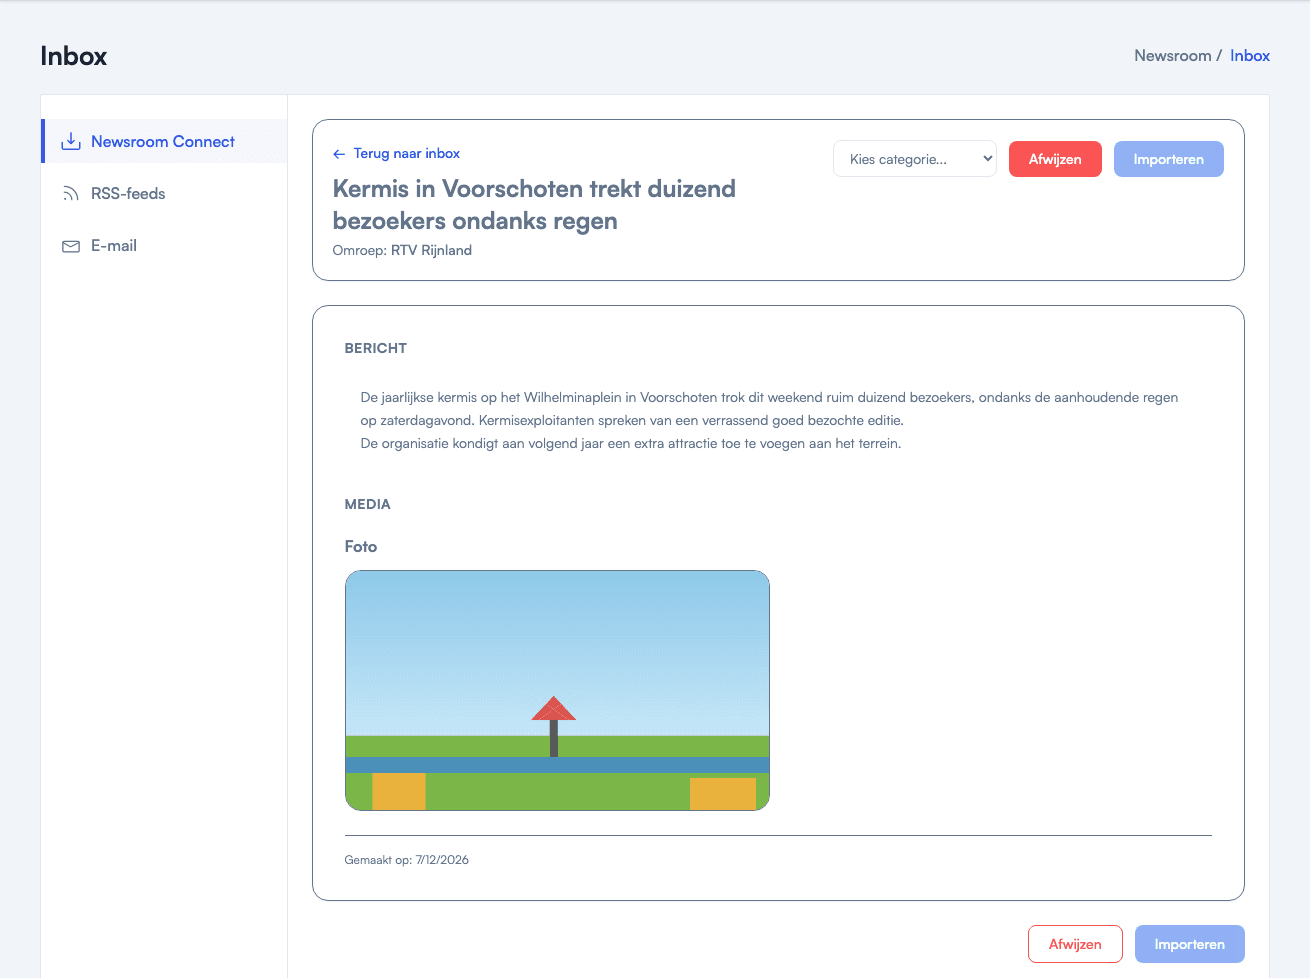The width and height of the screenshot is (1310, 978).
Task: Click the MEDIA section heading
Action: [368, 504]
